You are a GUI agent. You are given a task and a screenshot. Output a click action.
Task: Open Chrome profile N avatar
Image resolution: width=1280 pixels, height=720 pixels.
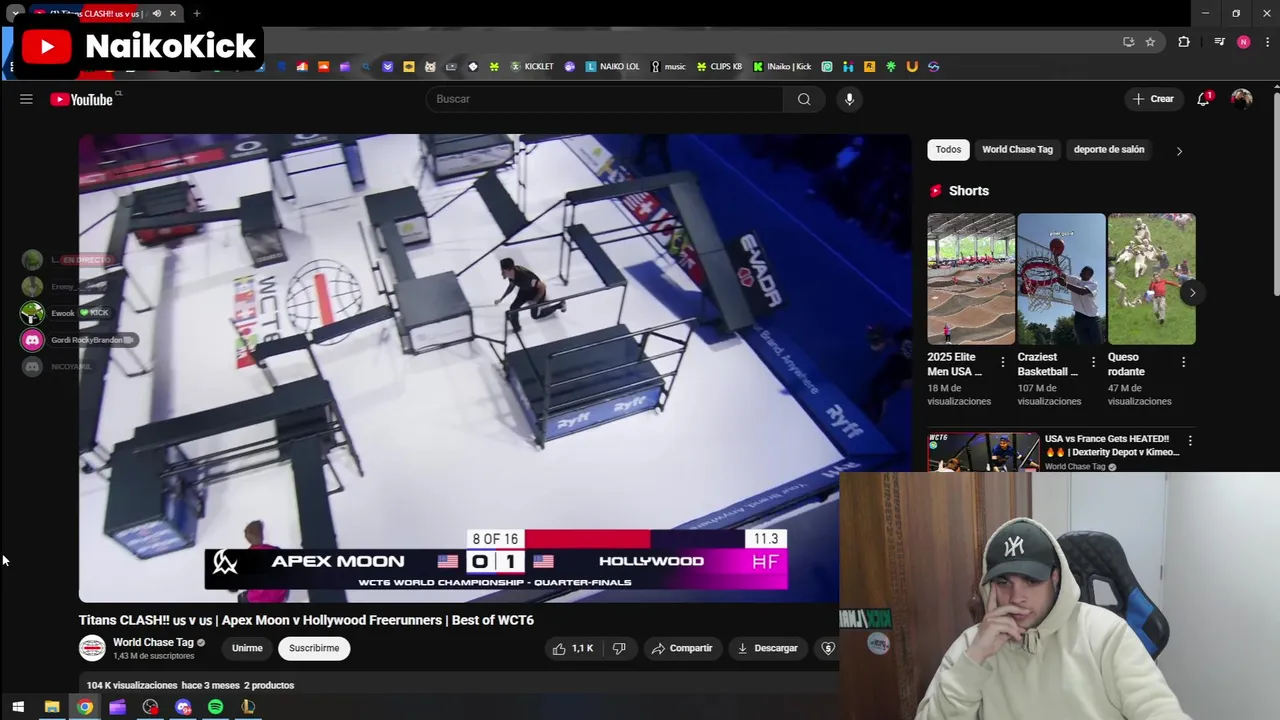pyautogui.click(x=1243, y=42)
